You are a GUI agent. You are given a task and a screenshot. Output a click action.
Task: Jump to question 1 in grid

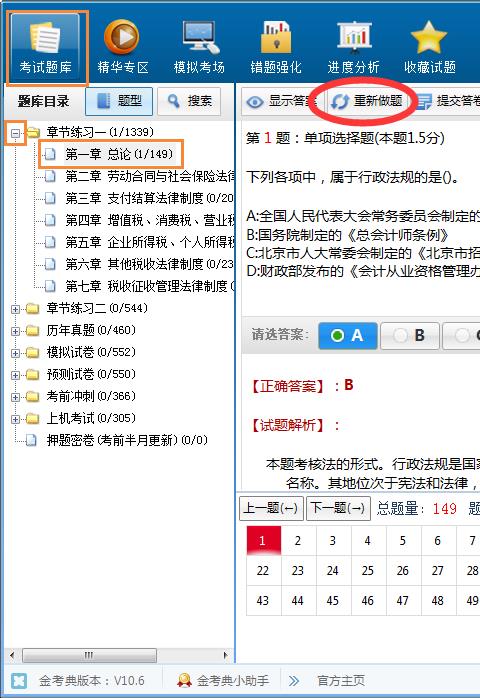[264, 540]
